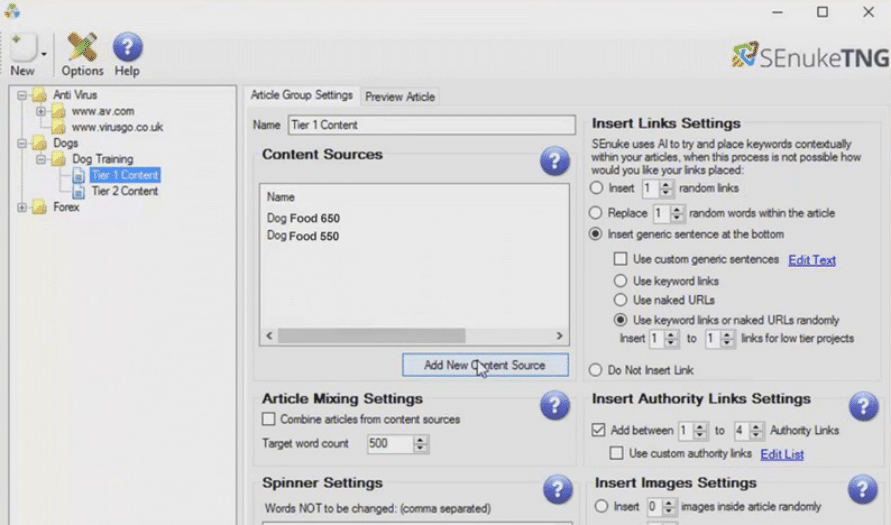Click Add New Content Source button
891x525 pixels.
click(x=485, y=365)
